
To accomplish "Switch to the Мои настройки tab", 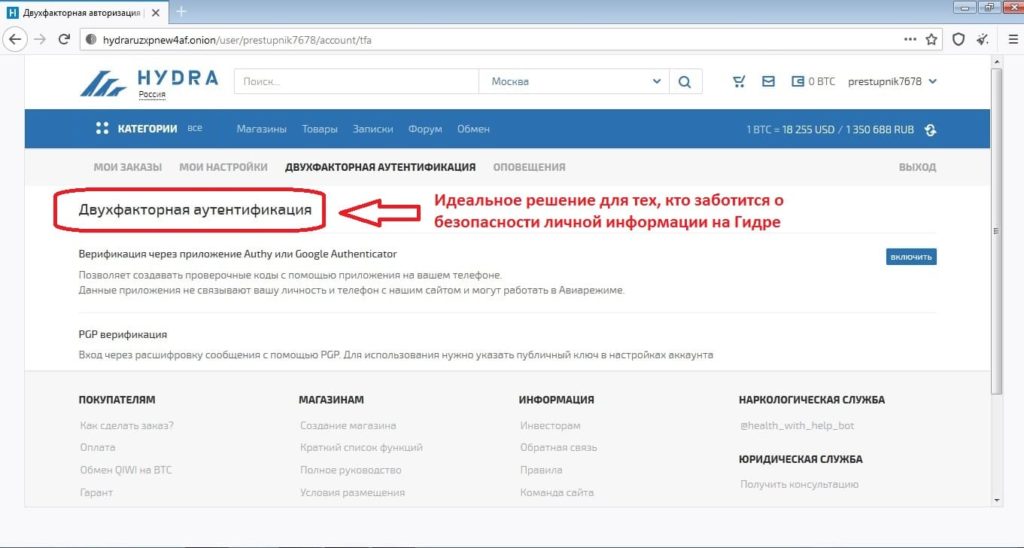I will [x=223, y=167].
